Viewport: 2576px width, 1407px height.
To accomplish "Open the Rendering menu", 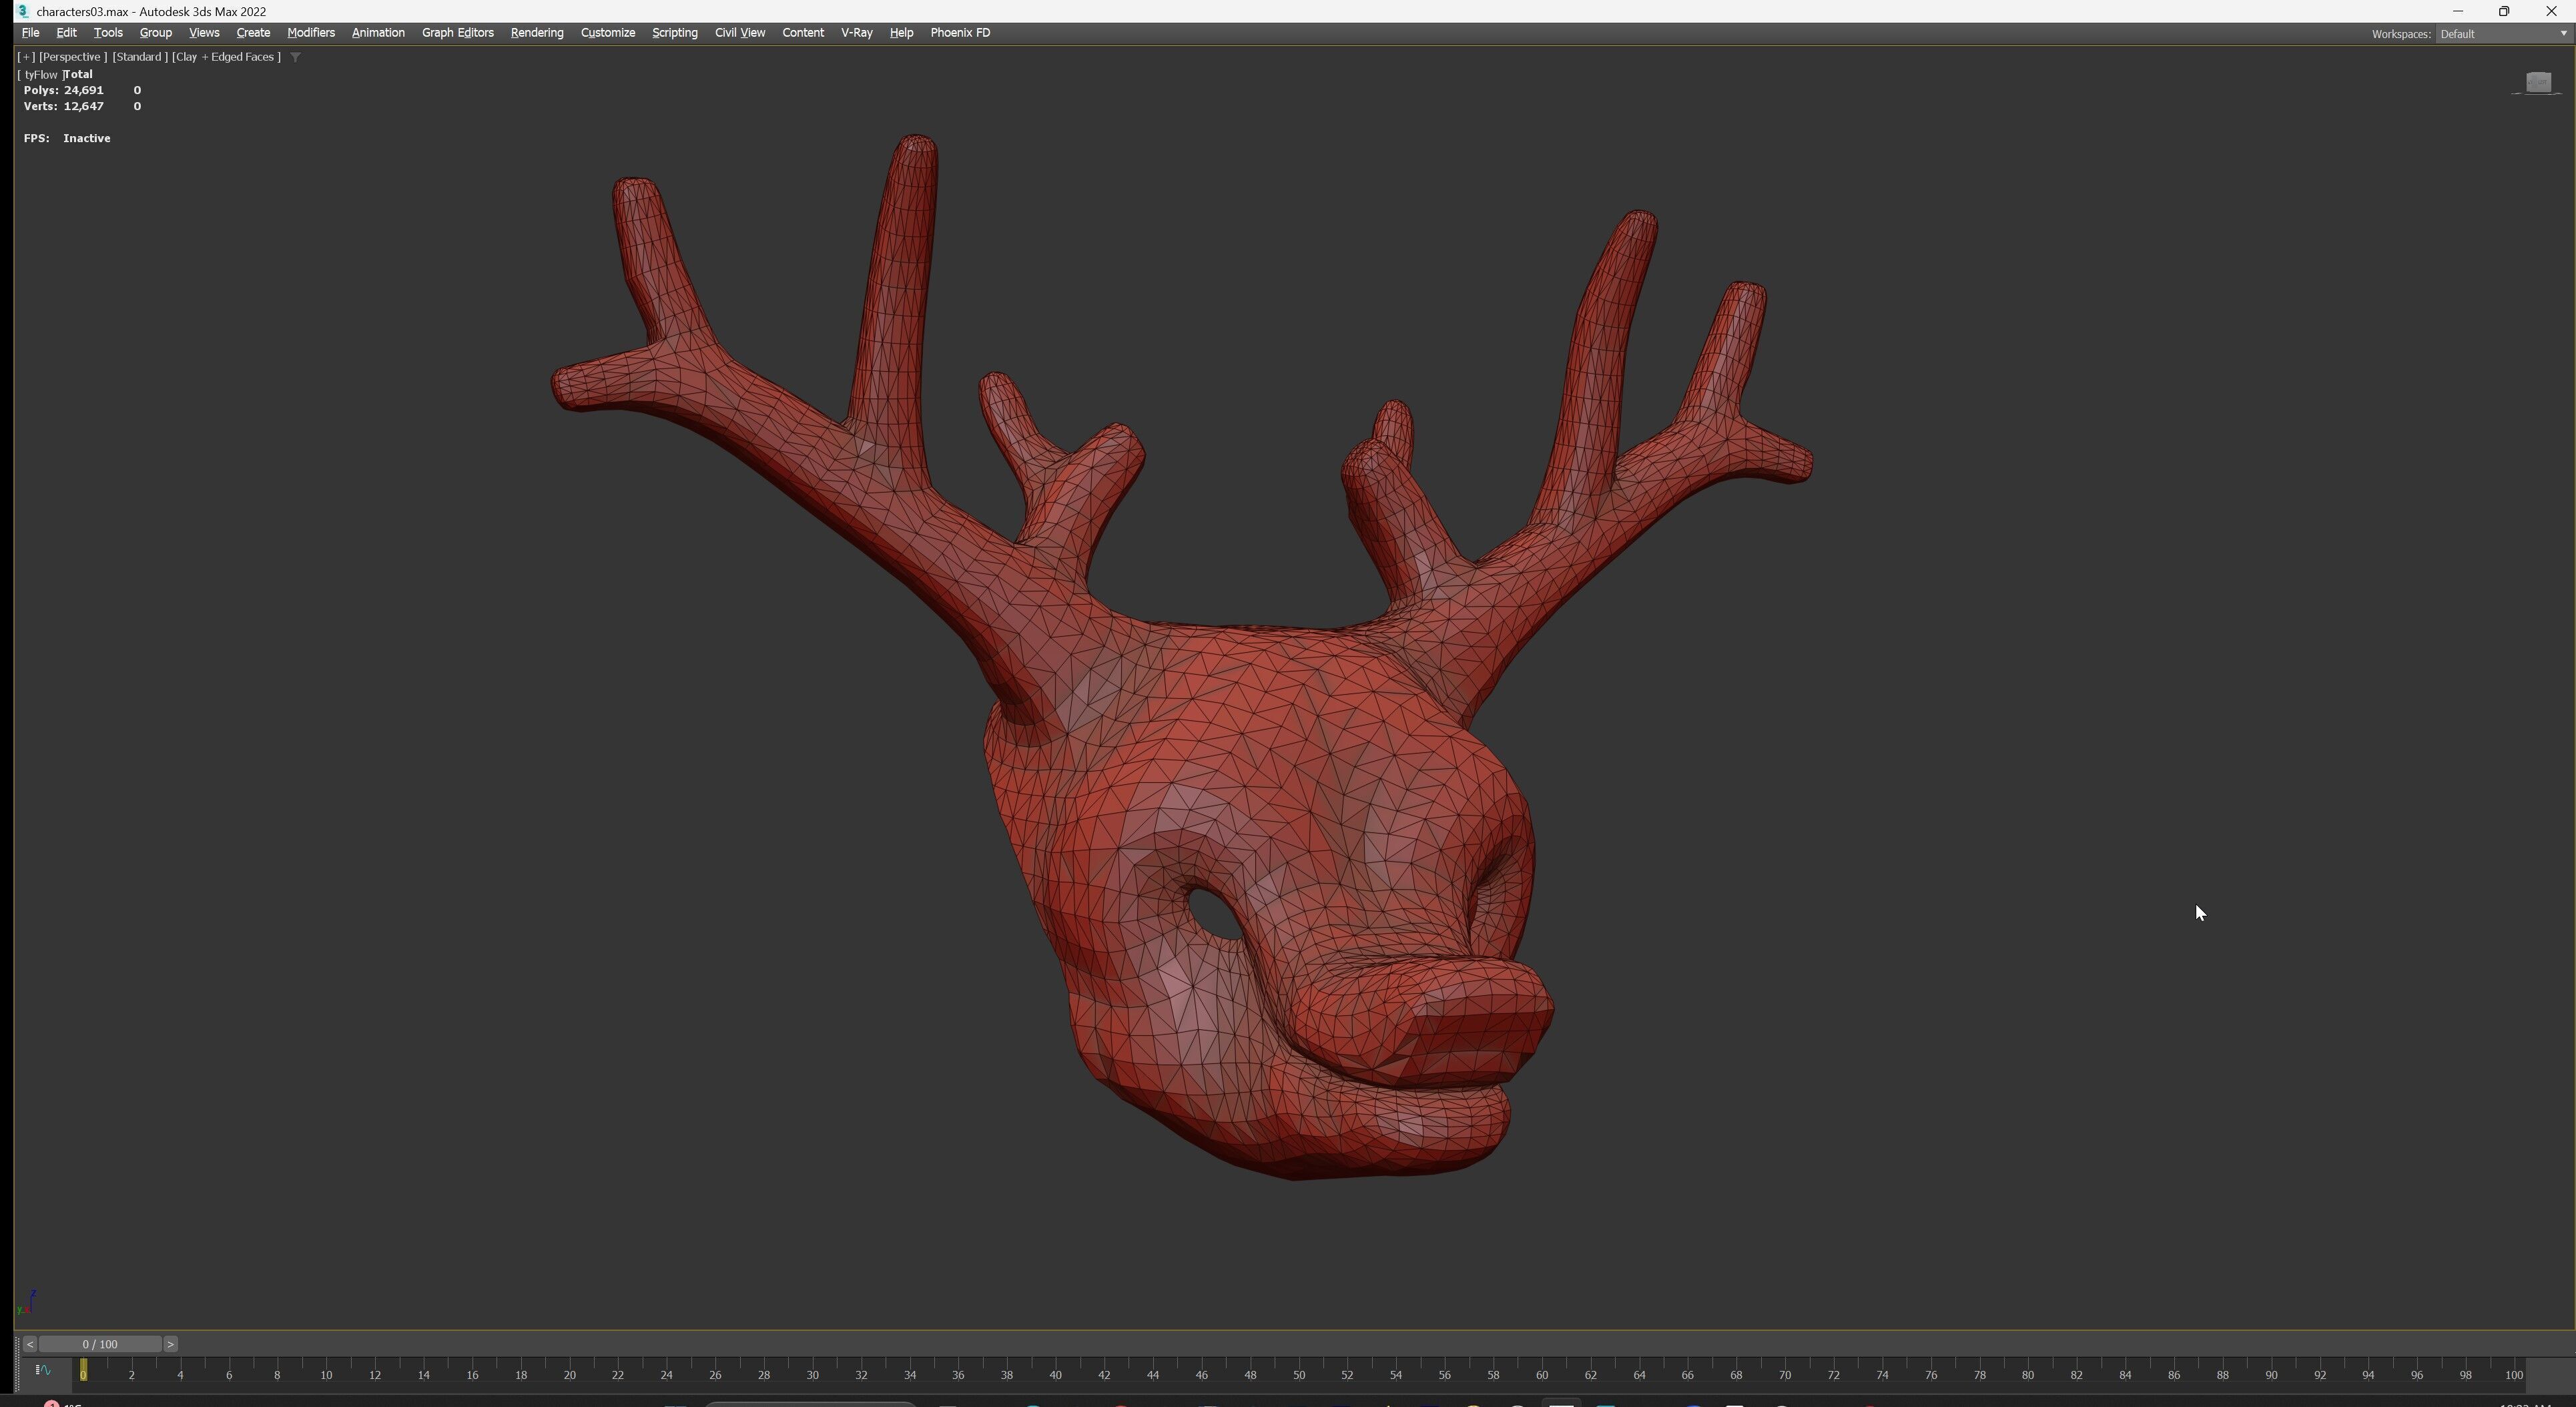I will (x=536, y=33).
